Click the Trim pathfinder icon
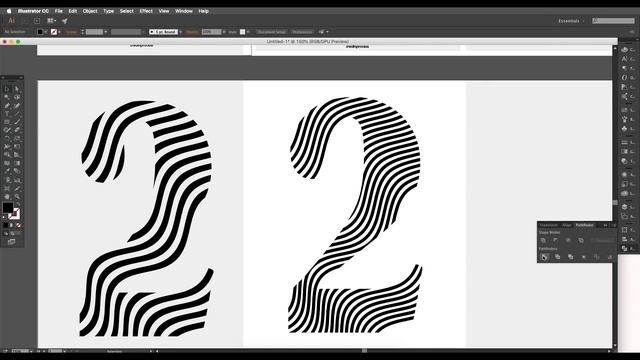 [x=557, y=257]
